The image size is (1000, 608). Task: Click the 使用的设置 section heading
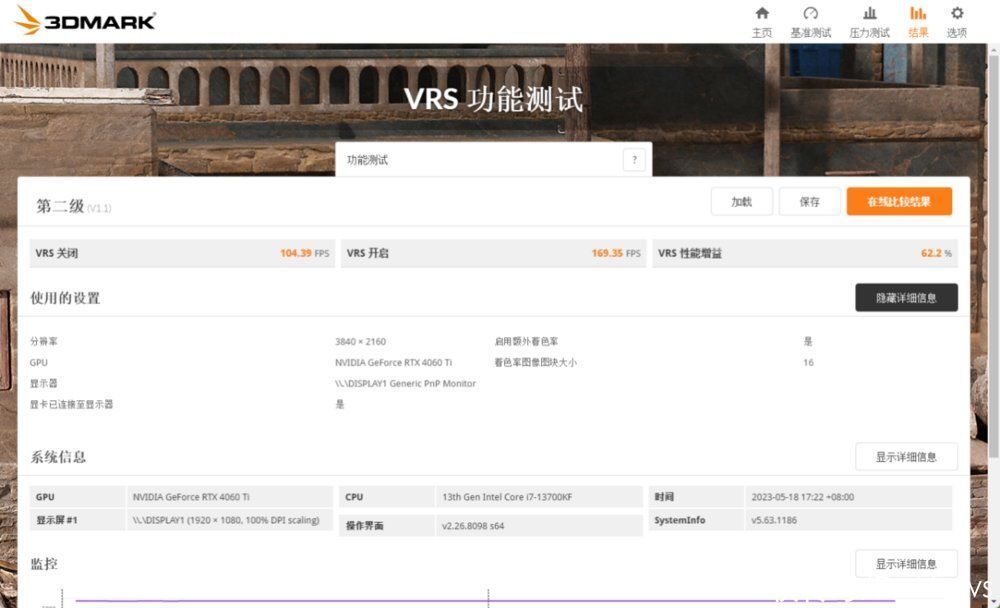click(x=65, y=298)
